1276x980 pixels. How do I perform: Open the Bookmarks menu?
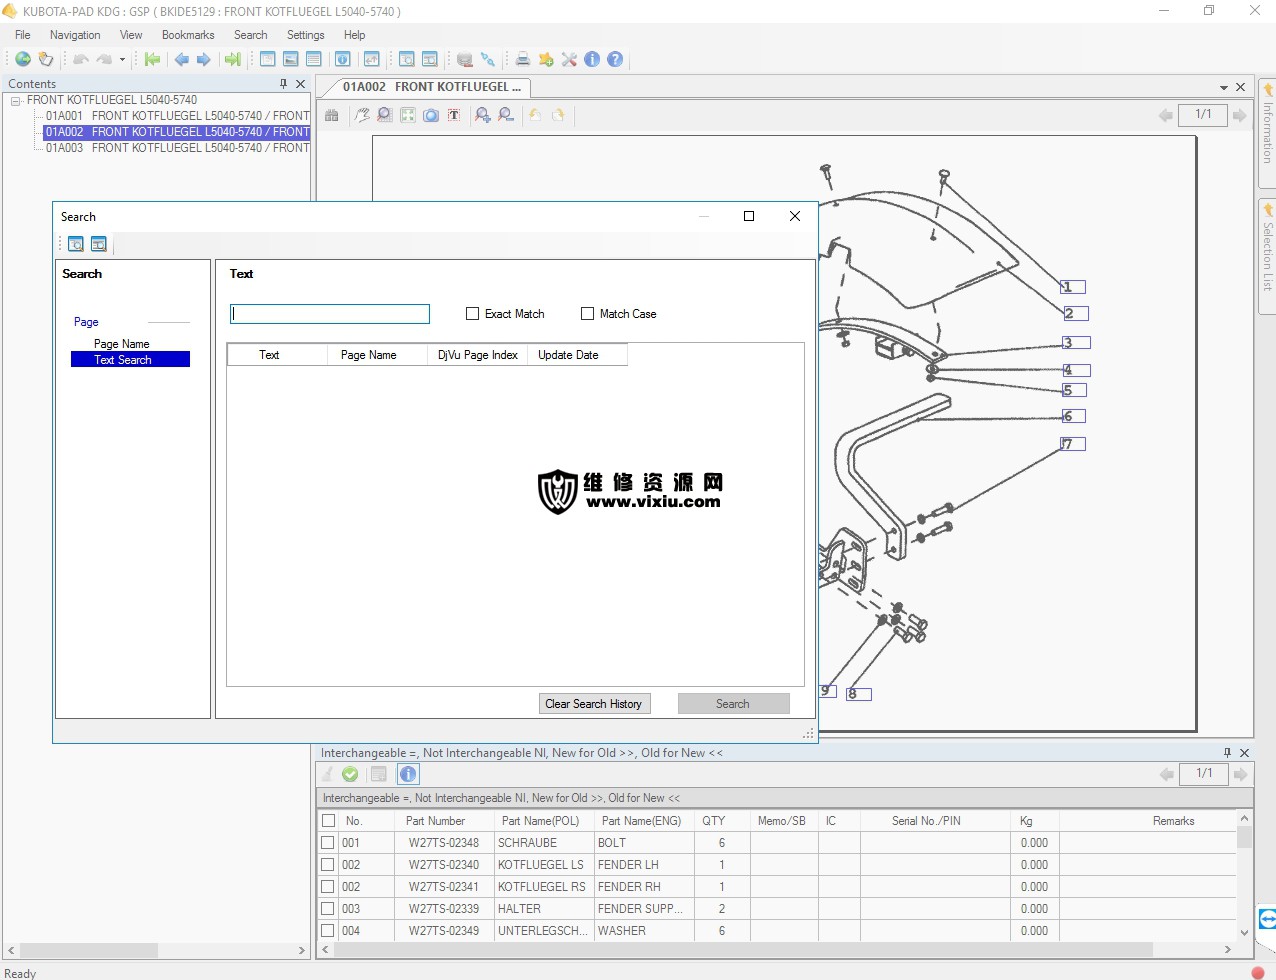[x=188, y=35]
